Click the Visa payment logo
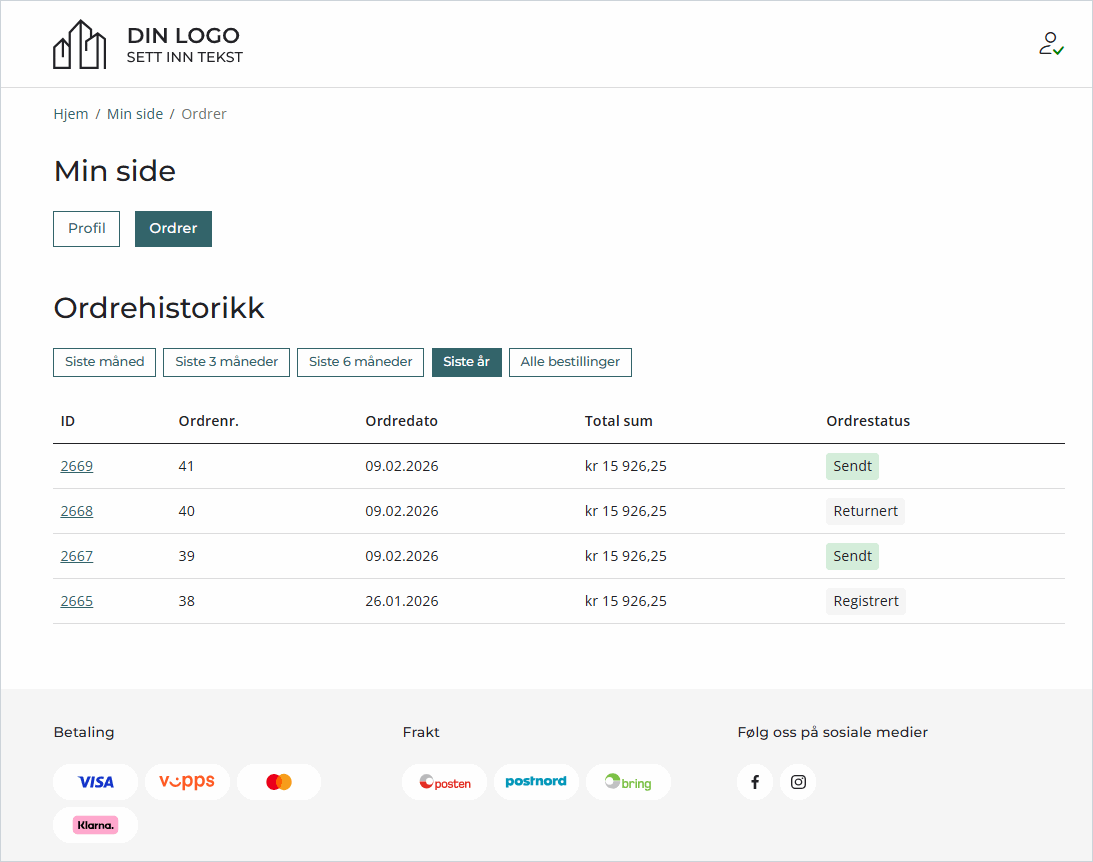This screenshot has height=862, width=1093. pos(96,782)
